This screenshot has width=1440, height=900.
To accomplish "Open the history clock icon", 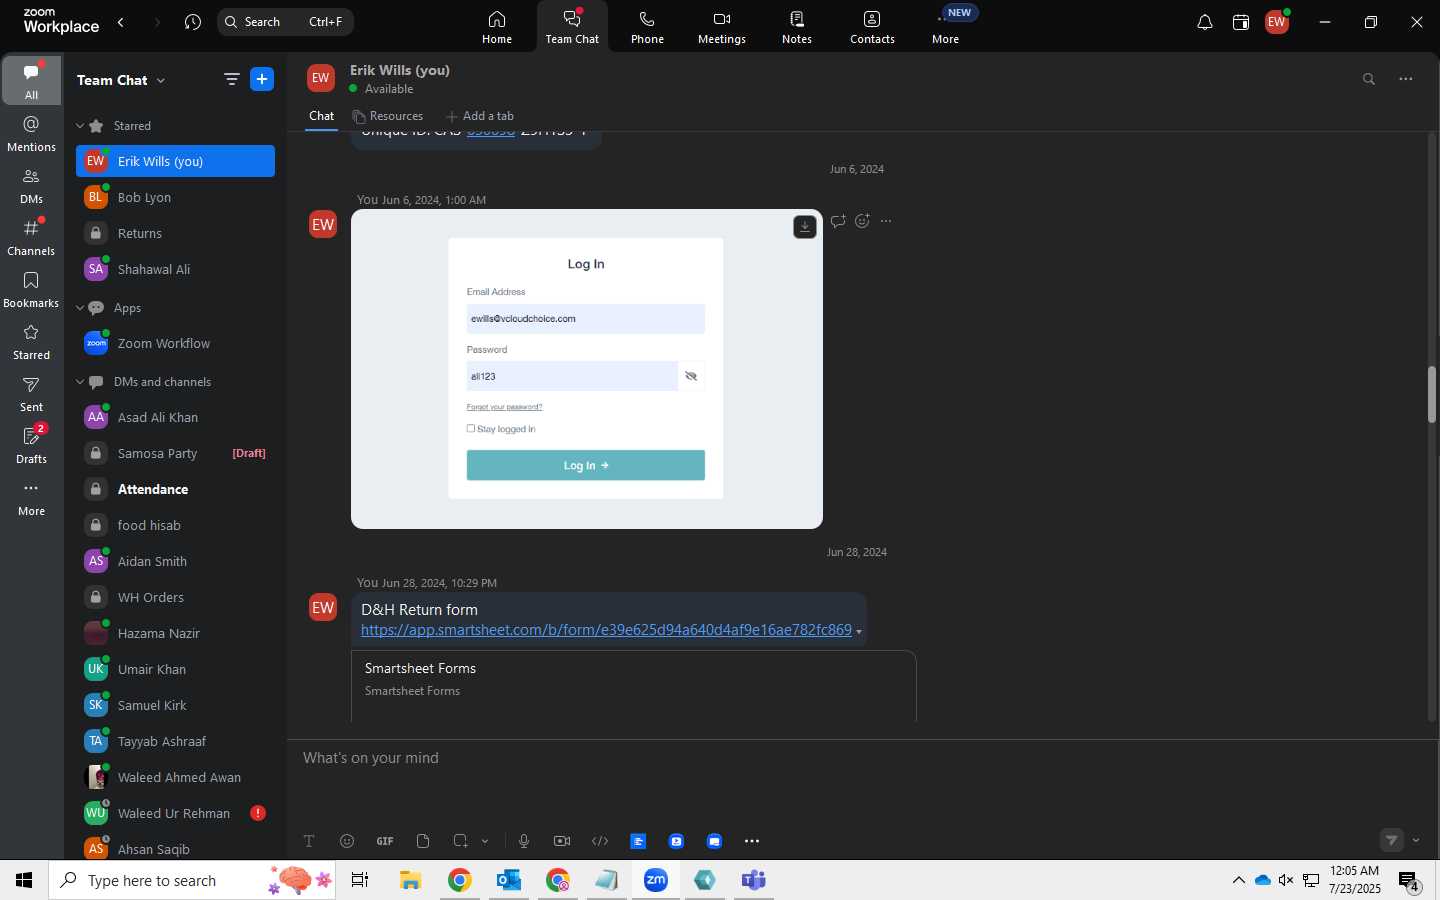I will pyautogui.click(x=193, y=22).
